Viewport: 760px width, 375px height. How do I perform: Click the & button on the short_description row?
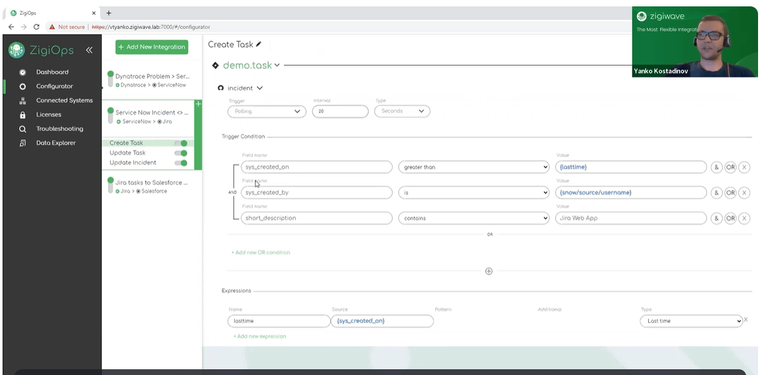click(x=716, y=219)
